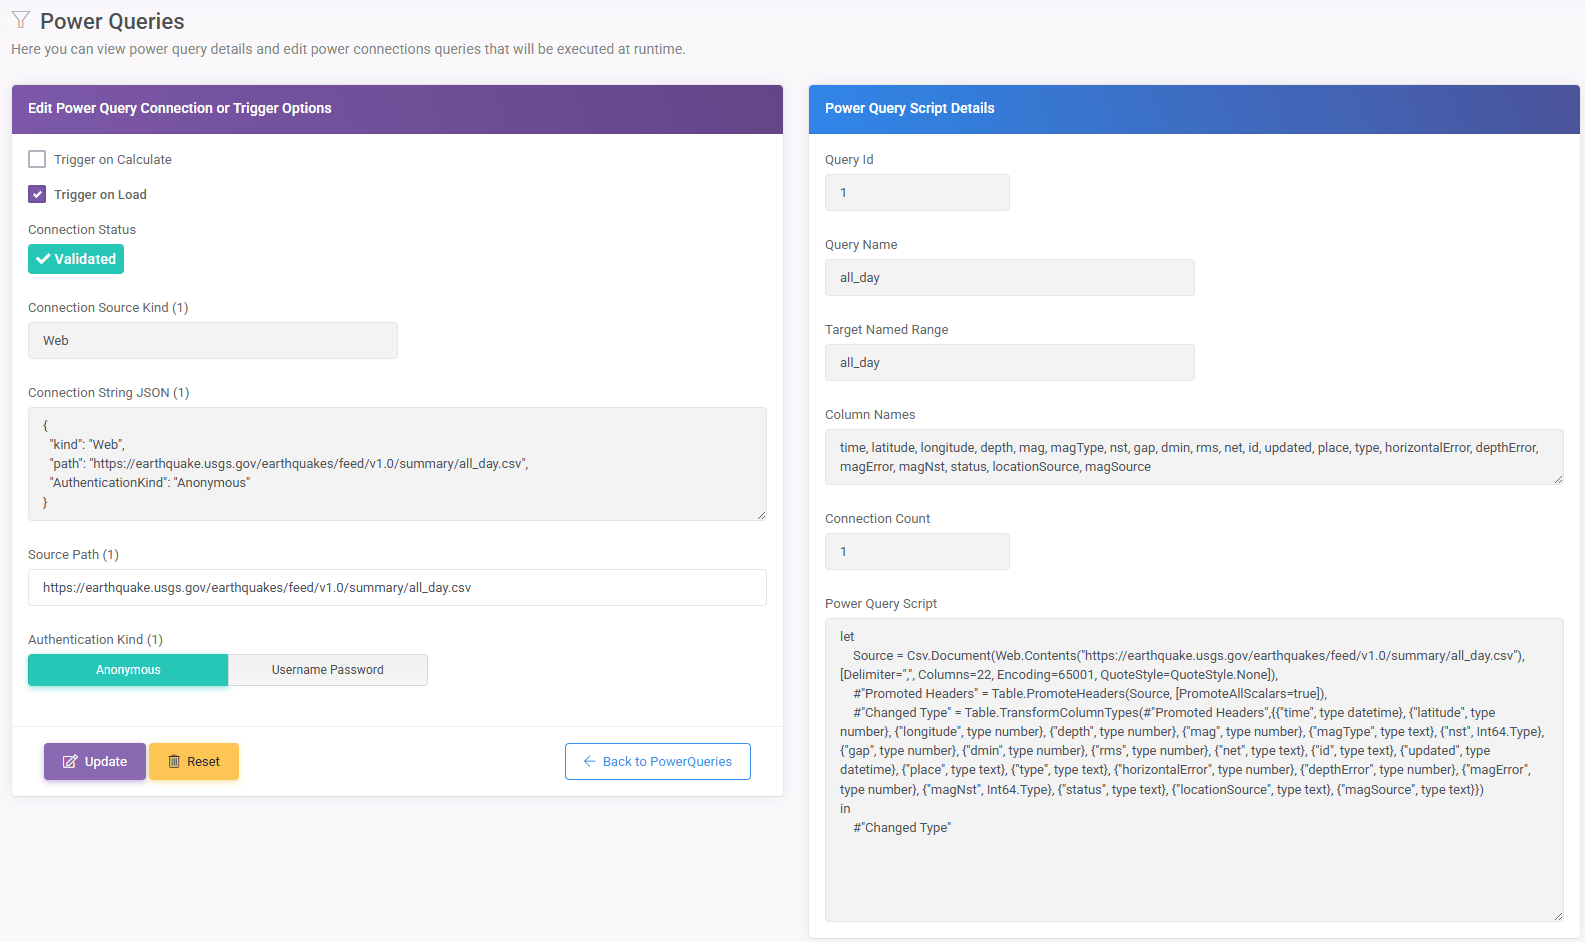This screenshot has width=1585, height=942.
Task: Click the Edit Power Query Connection panel header
Action: (397, 109)
